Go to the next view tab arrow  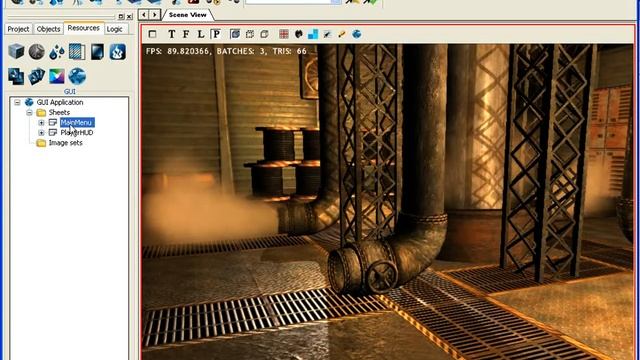coord(155,15)
